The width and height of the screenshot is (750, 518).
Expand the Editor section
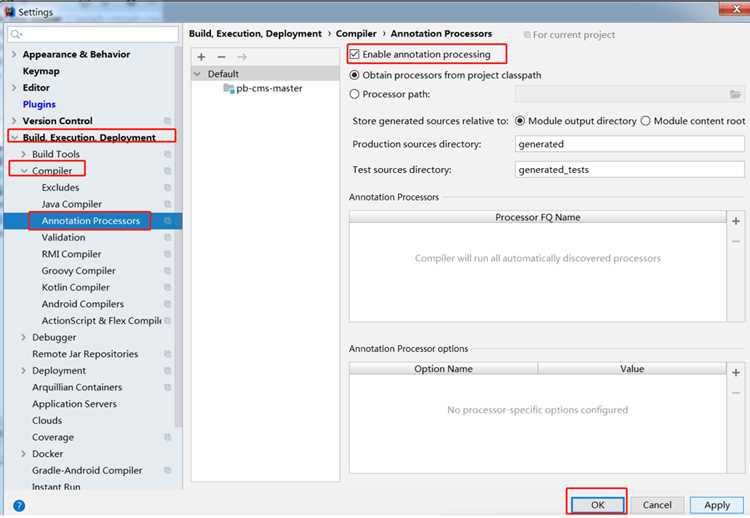[x=14, y=88]
